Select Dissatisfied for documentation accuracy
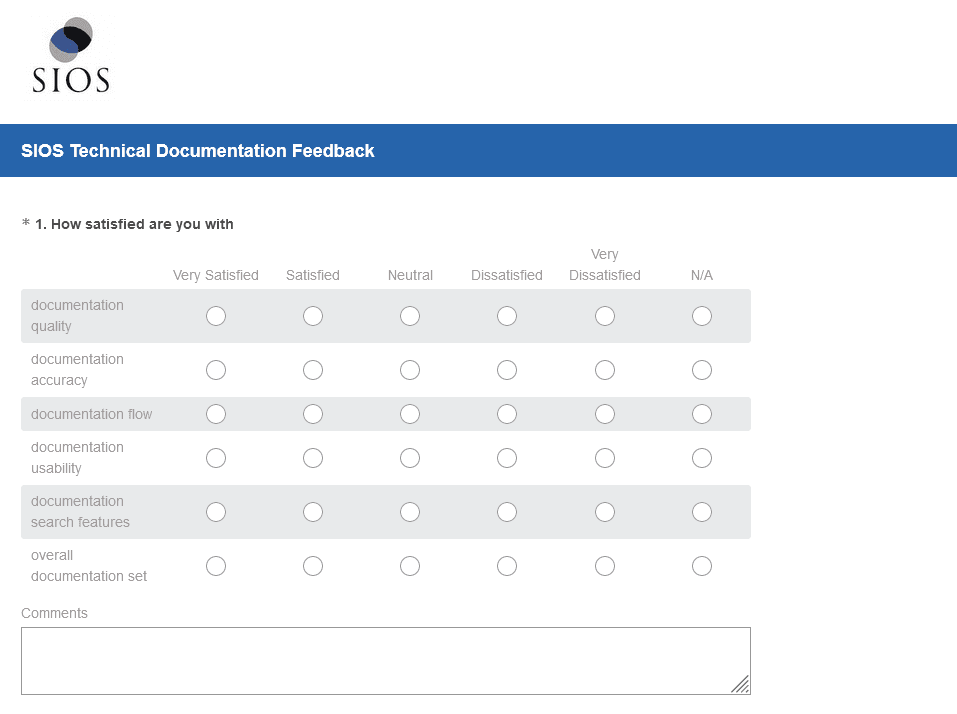 (x=507, y=370)
